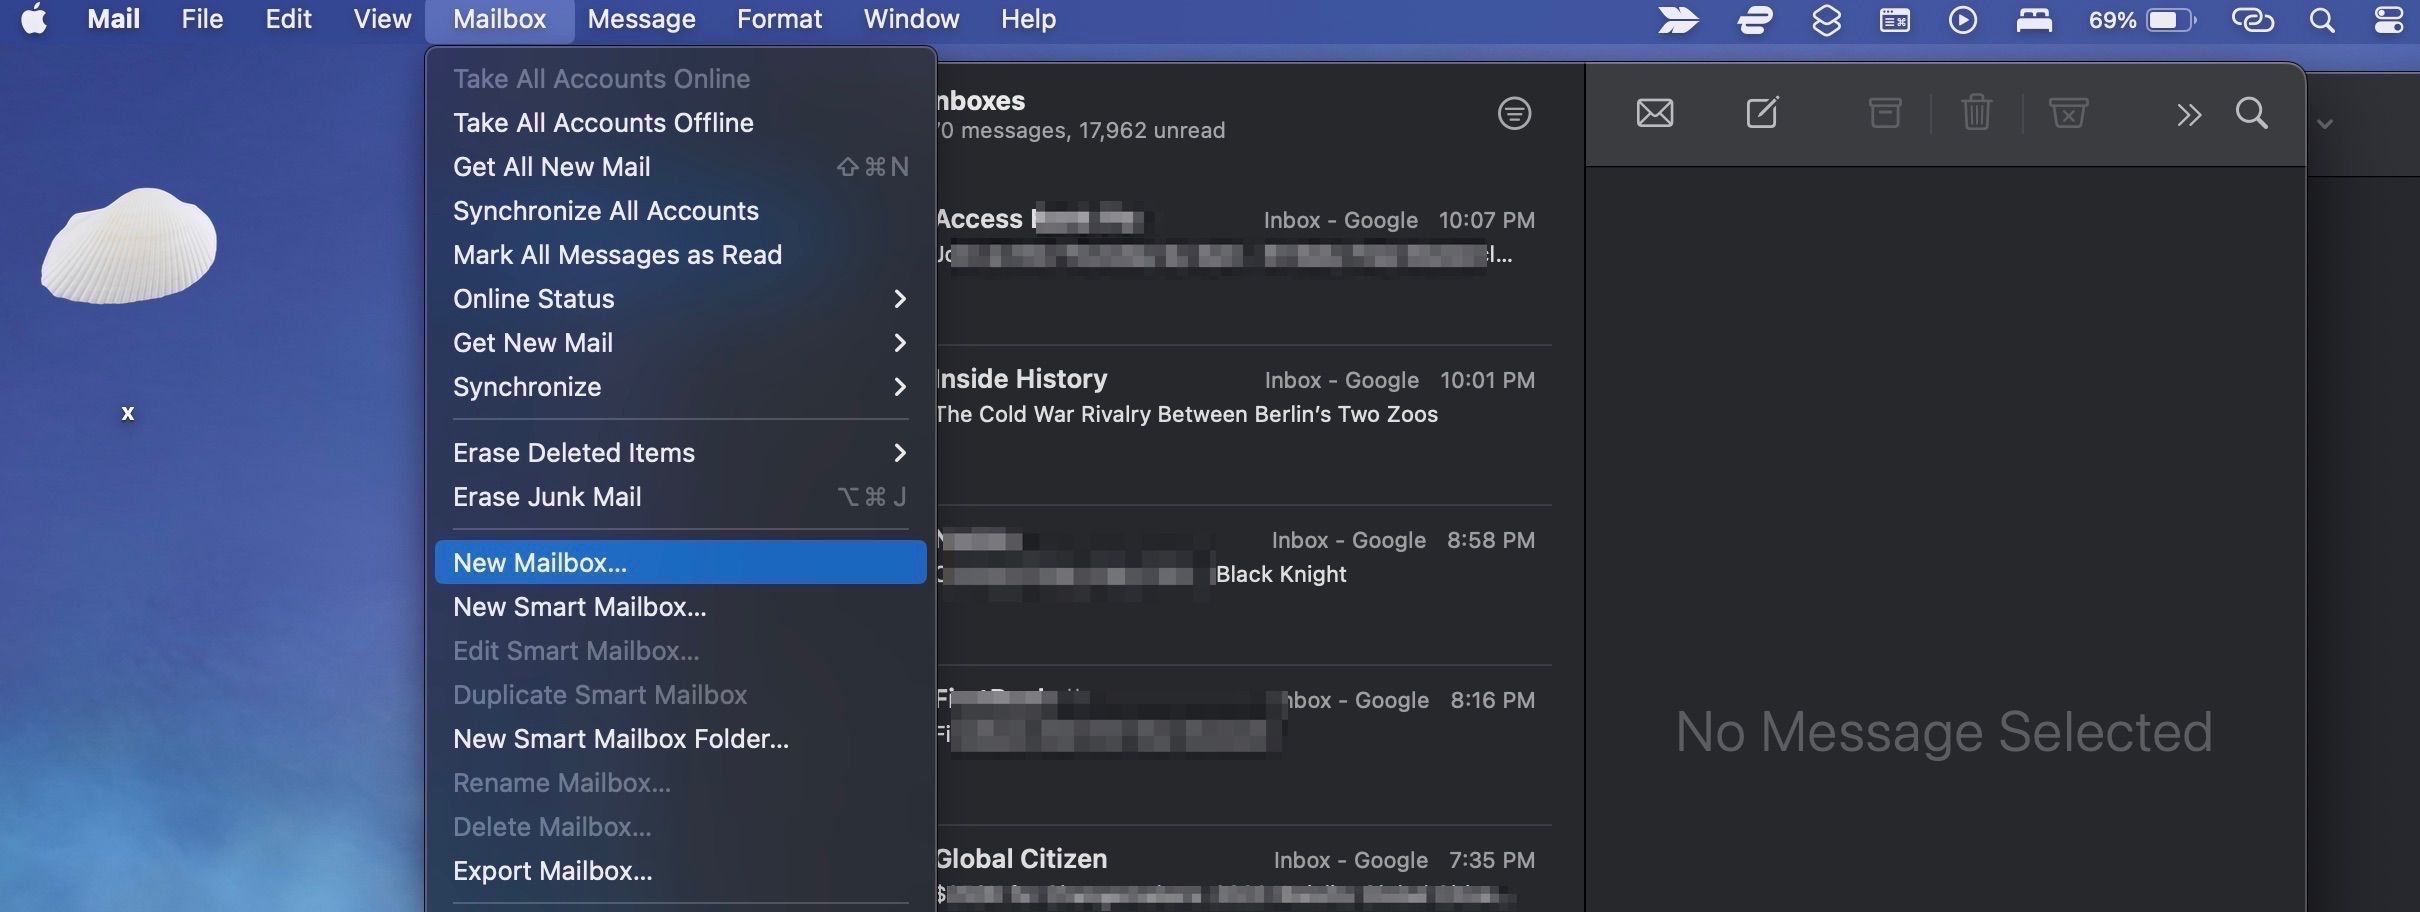Choose New Smart Mailbox Folder...

(x=680, y=739)
